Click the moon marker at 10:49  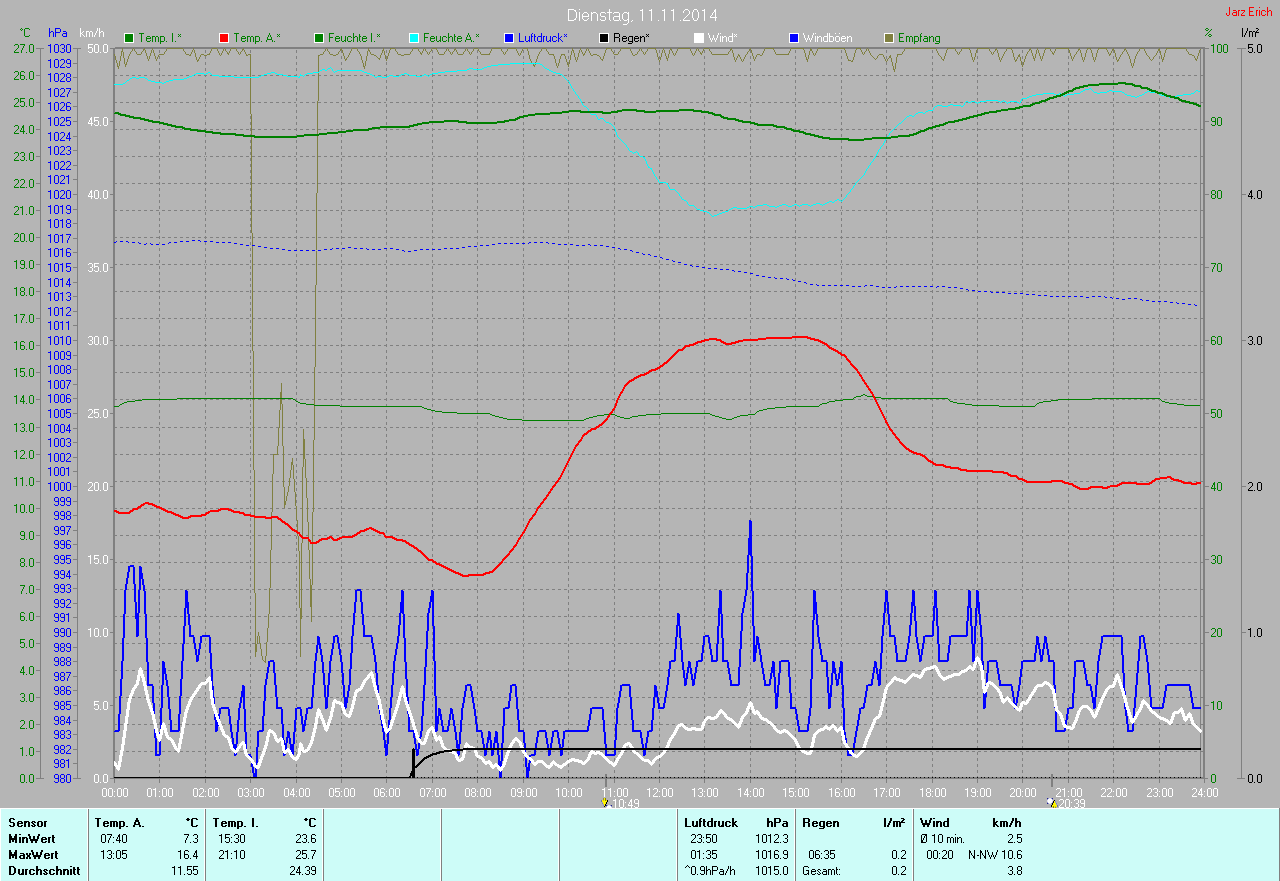click(605, 801)
